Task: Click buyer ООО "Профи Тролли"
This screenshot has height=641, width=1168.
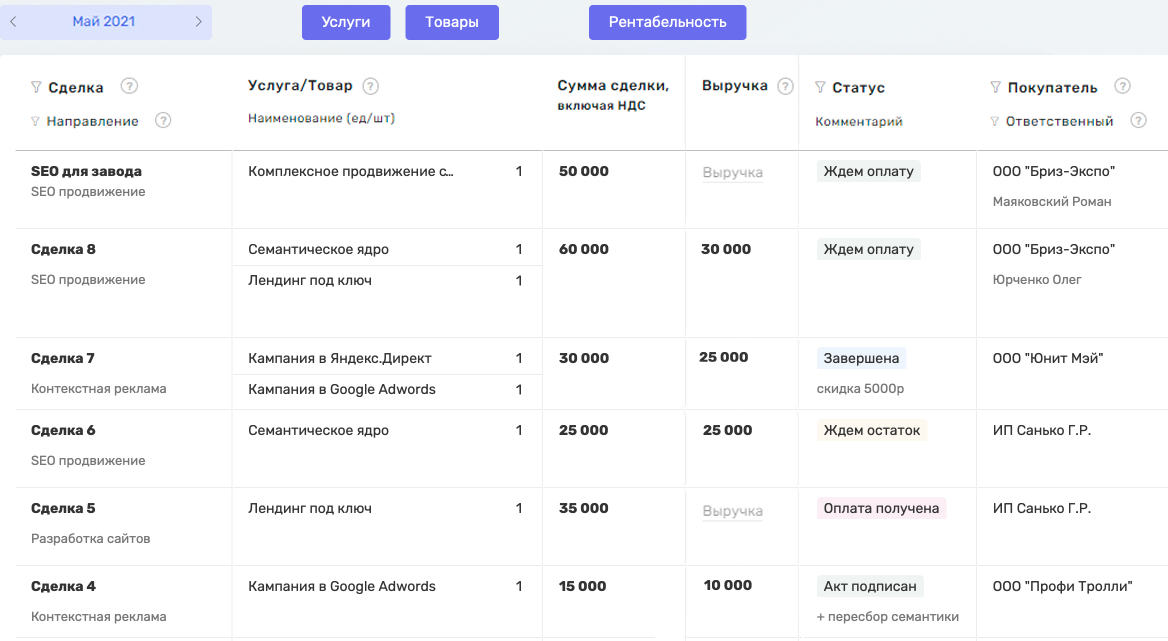Action: 1063,587
